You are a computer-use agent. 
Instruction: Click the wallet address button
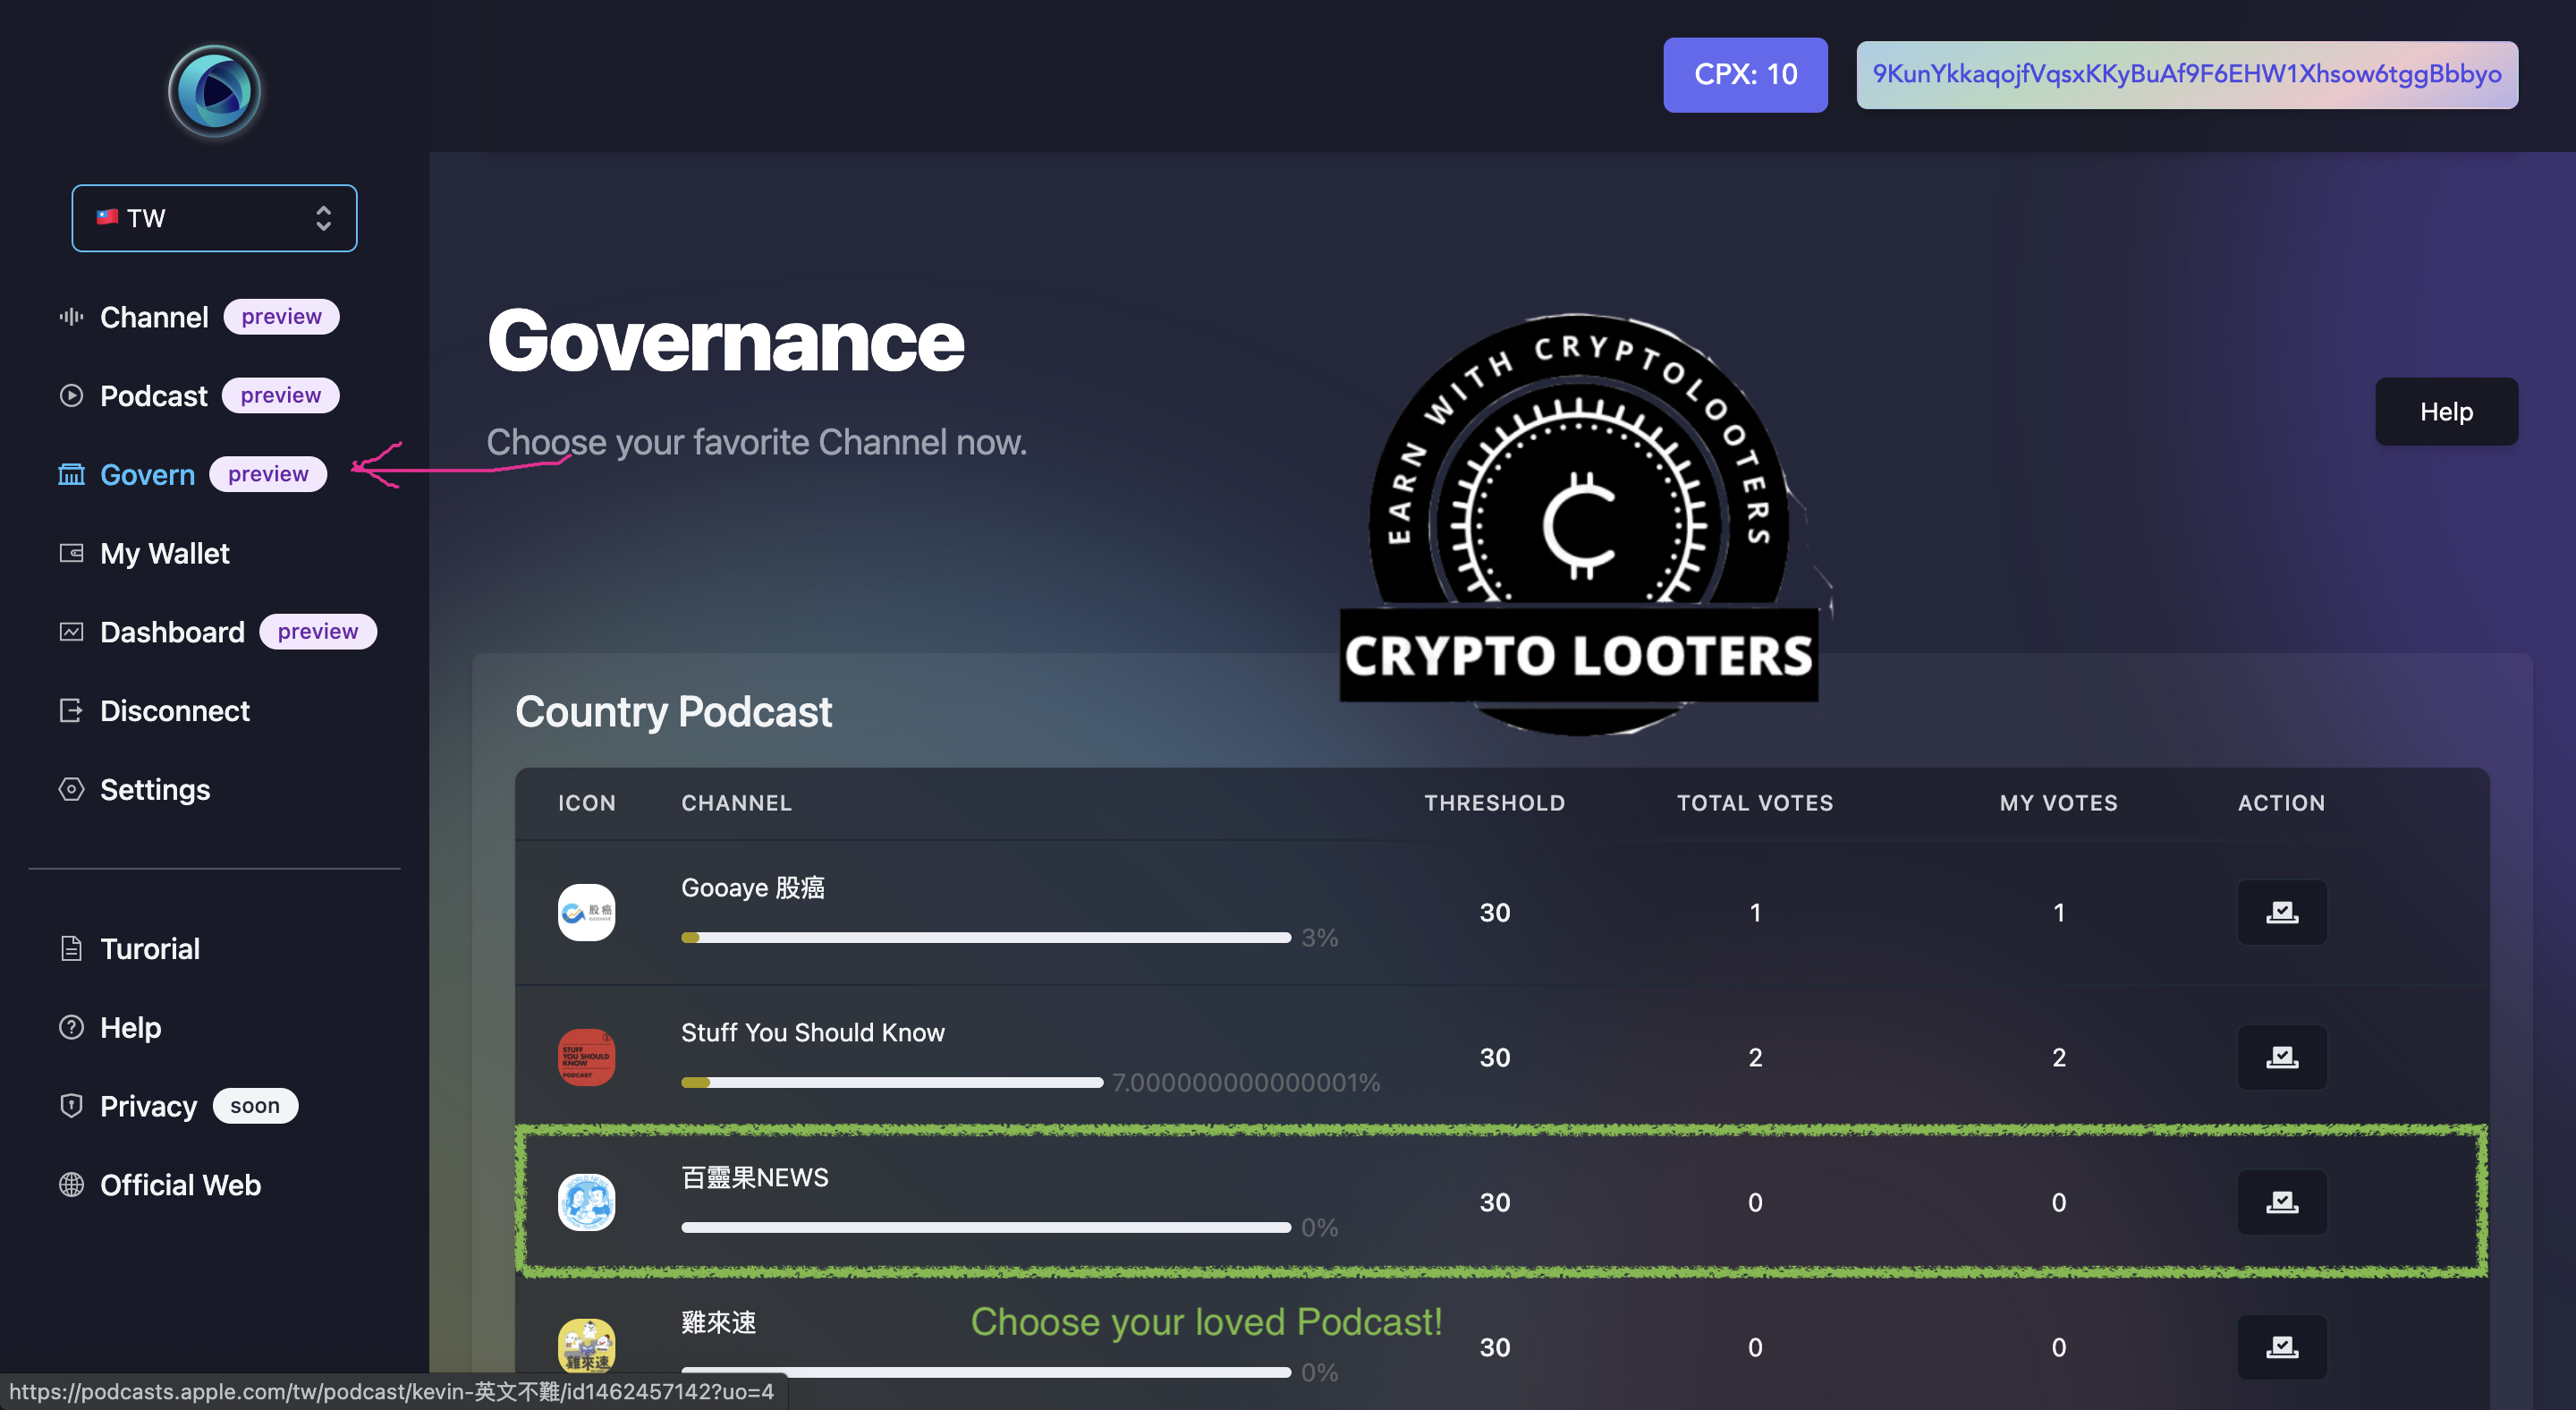[x=2186, y=75]
